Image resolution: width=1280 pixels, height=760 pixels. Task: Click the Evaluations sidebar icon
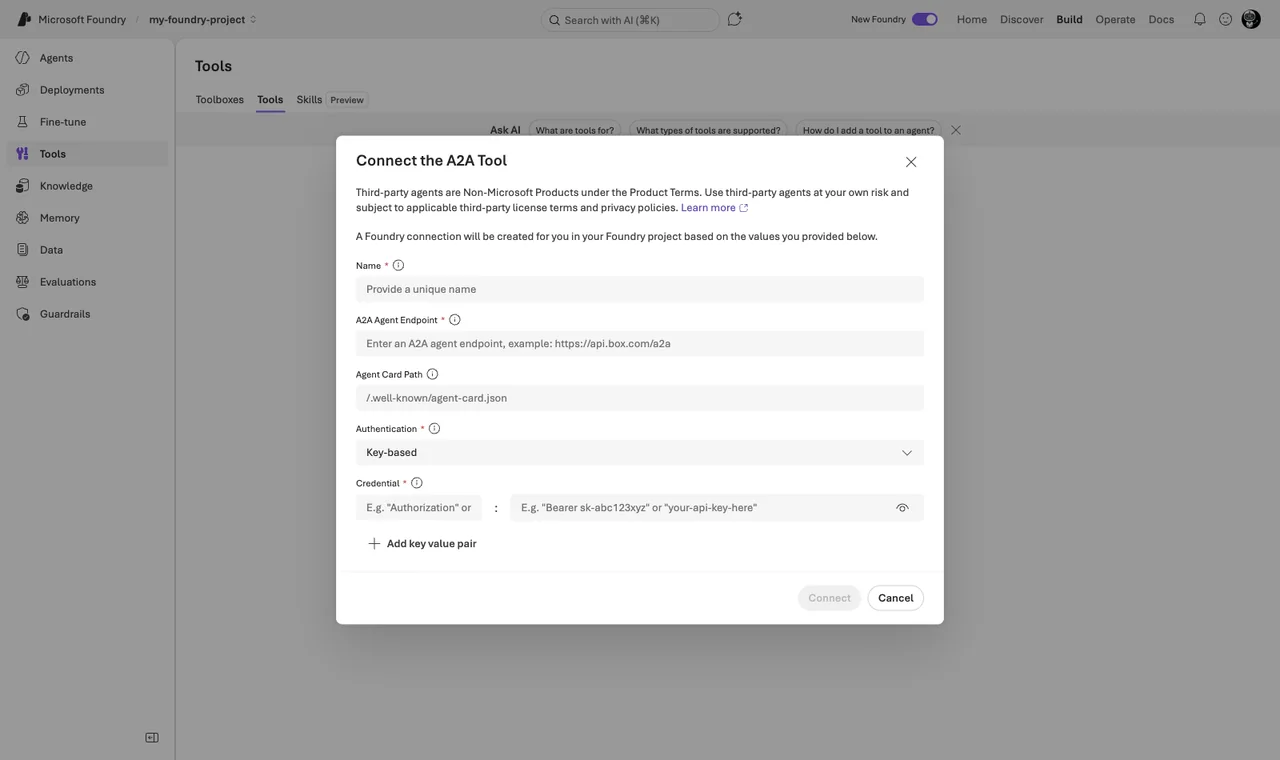pos(23,282)
